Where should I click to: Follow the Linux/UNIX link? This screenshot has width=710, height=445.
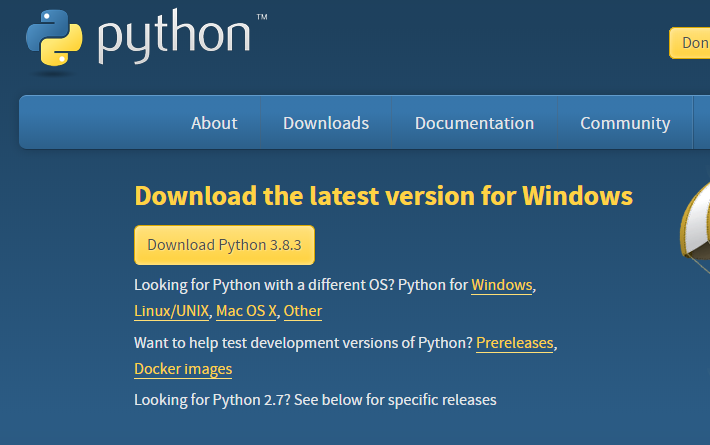[172, 311]
